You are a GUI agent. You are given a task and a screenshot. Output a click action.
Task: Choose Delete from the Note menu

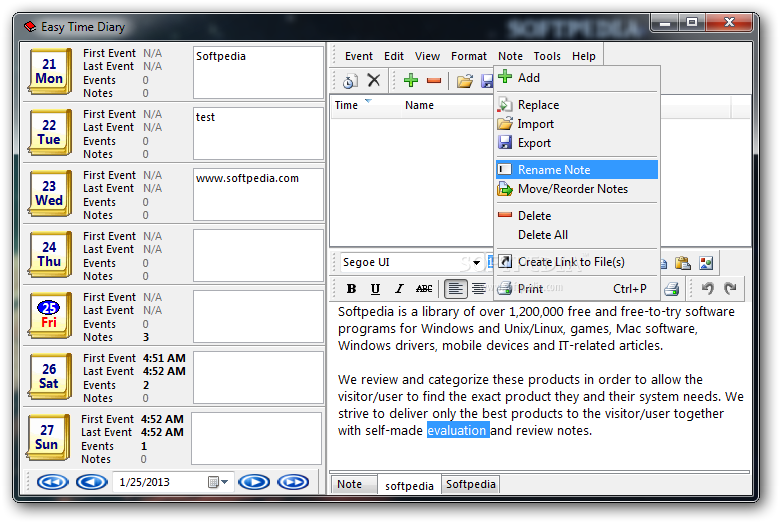pyautogui.click(x=577, y=216)
